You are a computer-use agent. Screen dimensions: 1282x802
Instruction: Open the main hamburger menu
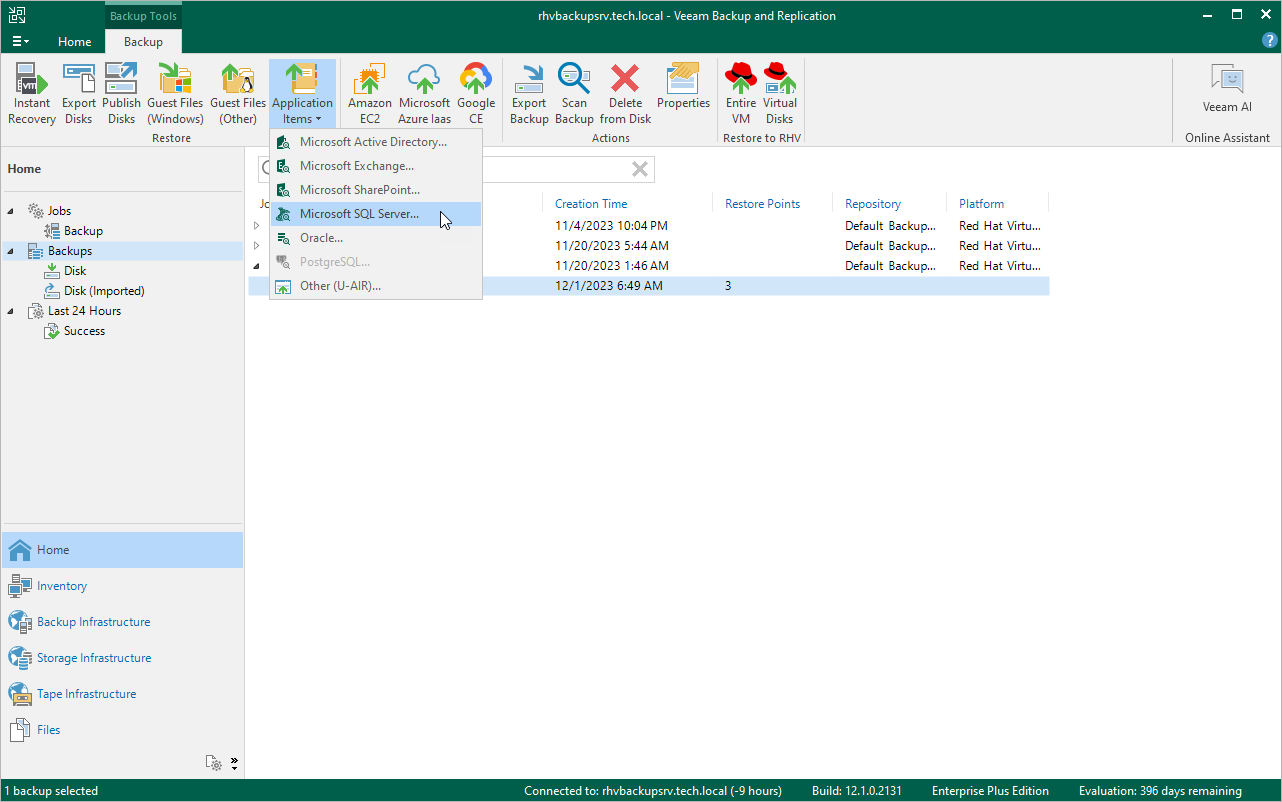(20, 41)
